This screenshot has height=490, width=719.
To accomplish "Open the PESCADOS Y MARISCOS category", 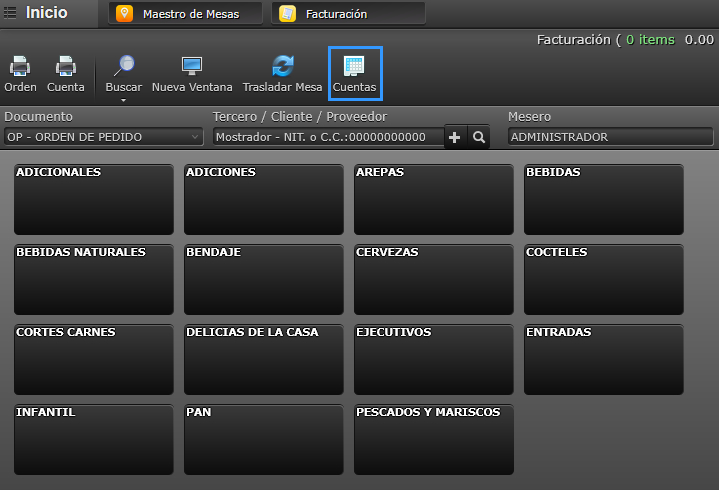I will (x=434, y=440).
